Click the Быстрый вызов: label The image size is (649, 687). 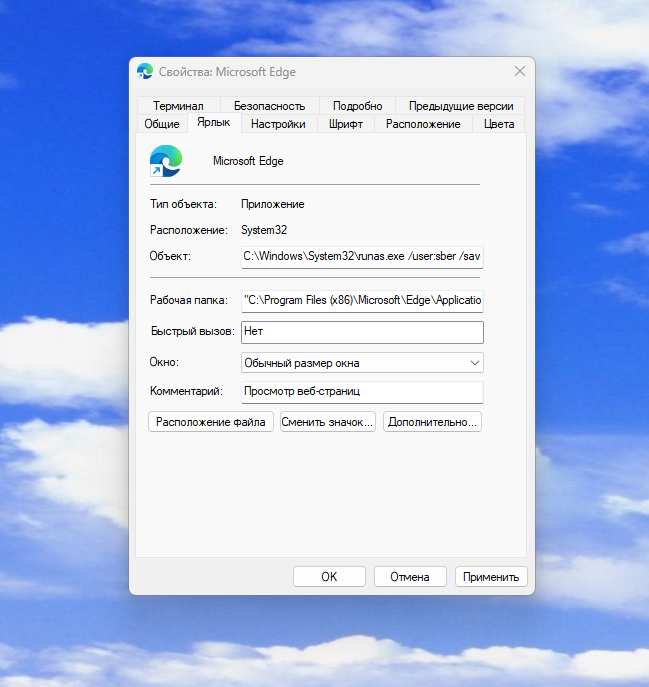192,331
